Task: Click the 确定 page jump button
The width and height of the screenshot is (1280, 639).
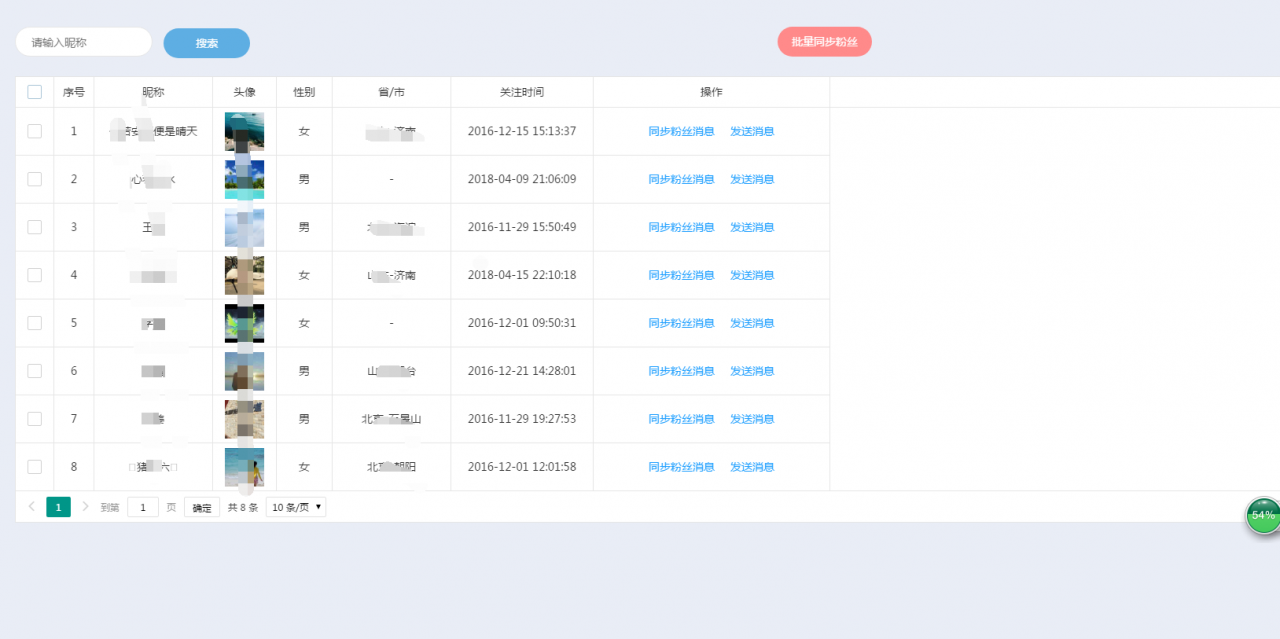Action: click(x=201, y=507)
